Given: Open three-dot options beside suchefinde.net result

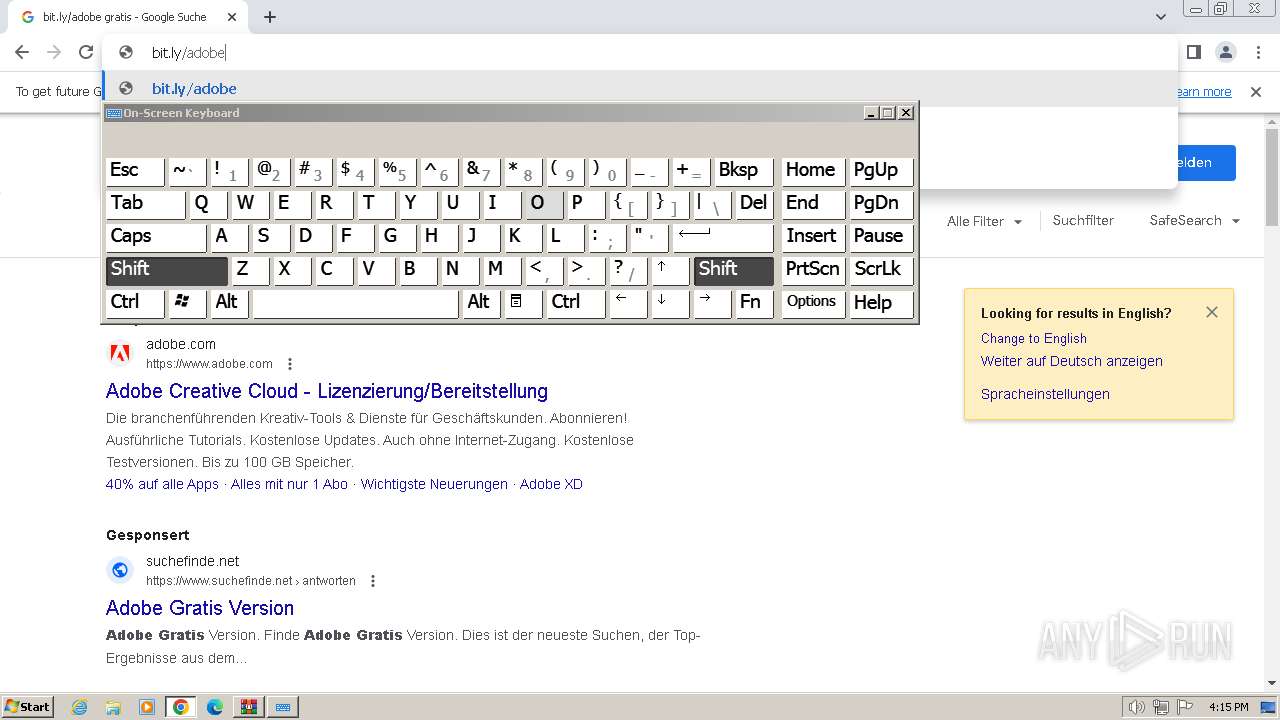Looking at the screenshot, I should tap(373, 581).
